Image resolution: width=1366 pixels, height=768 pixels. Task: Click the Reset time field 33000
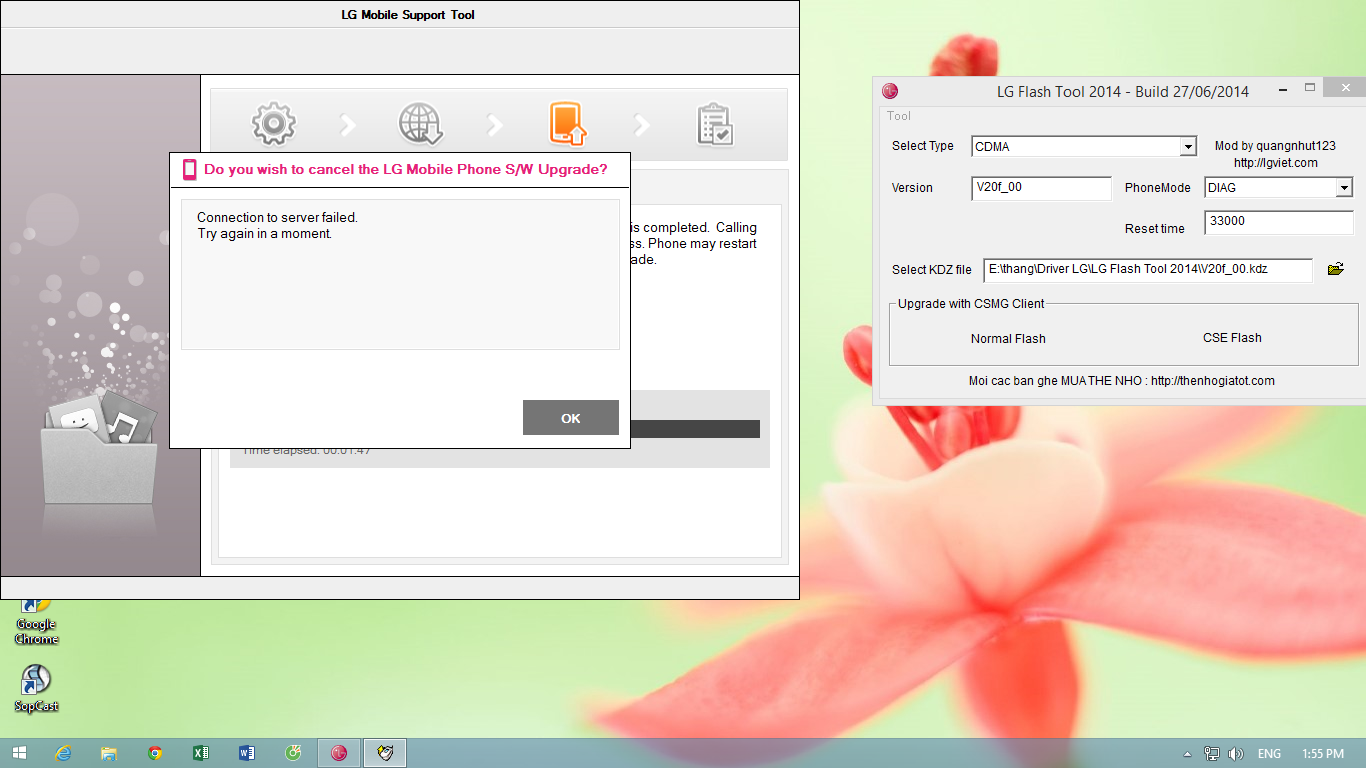point(1279,222)
